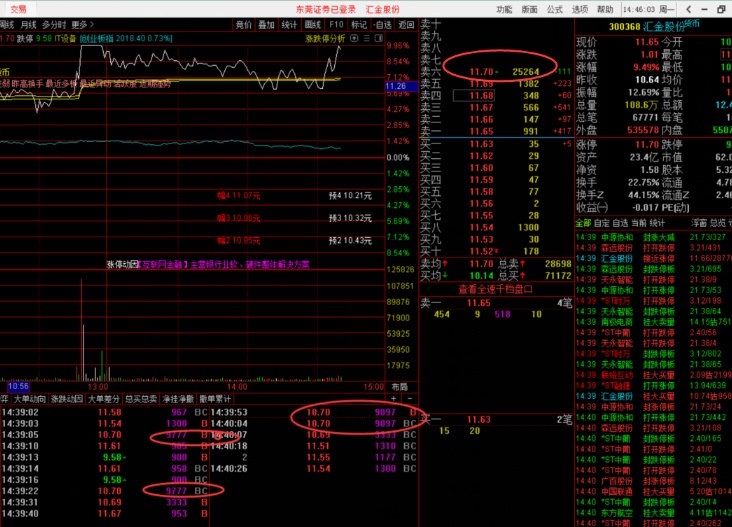Viewport: 732px width, 527px height.
Task: Select the 大单差分 tab
Action: 104,399
